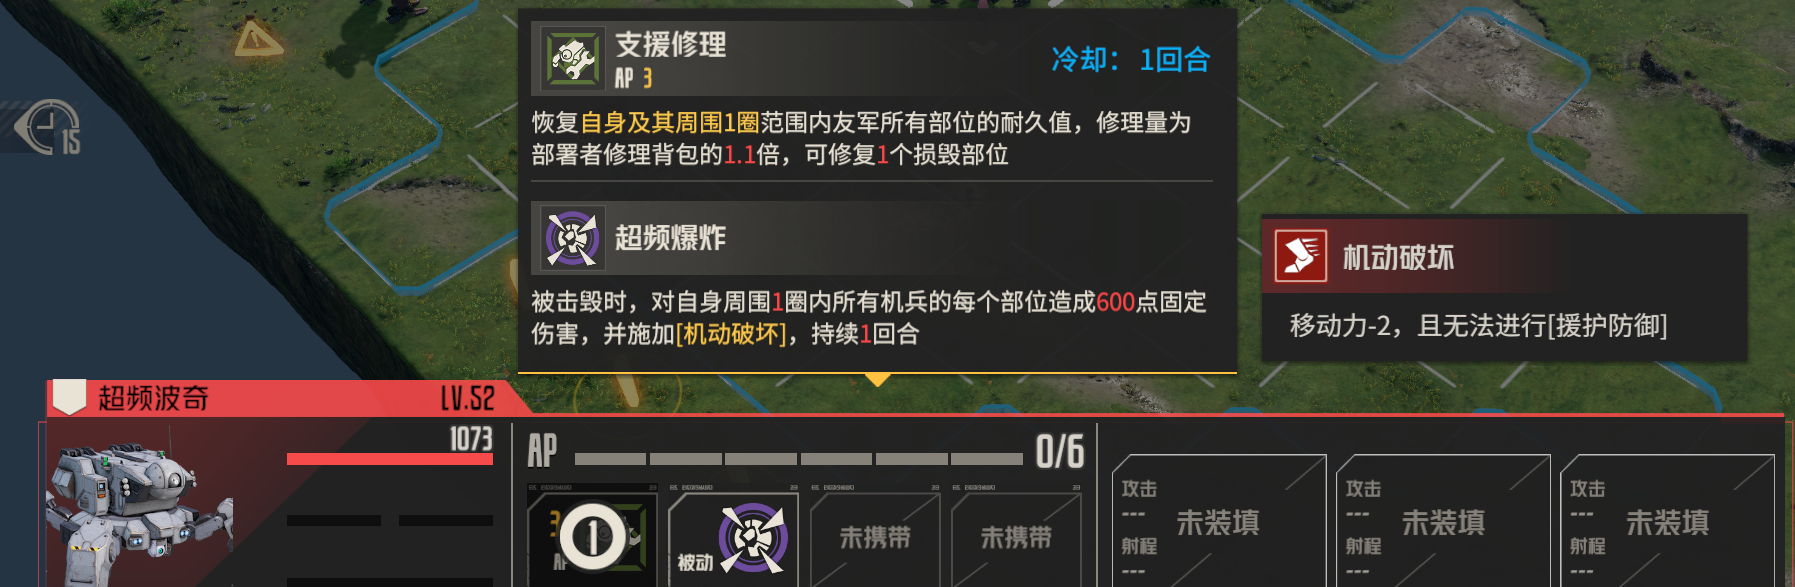Click the first 未装填 weapon slot
The width and height of the screenshot is (1795, 587).
1219,521
